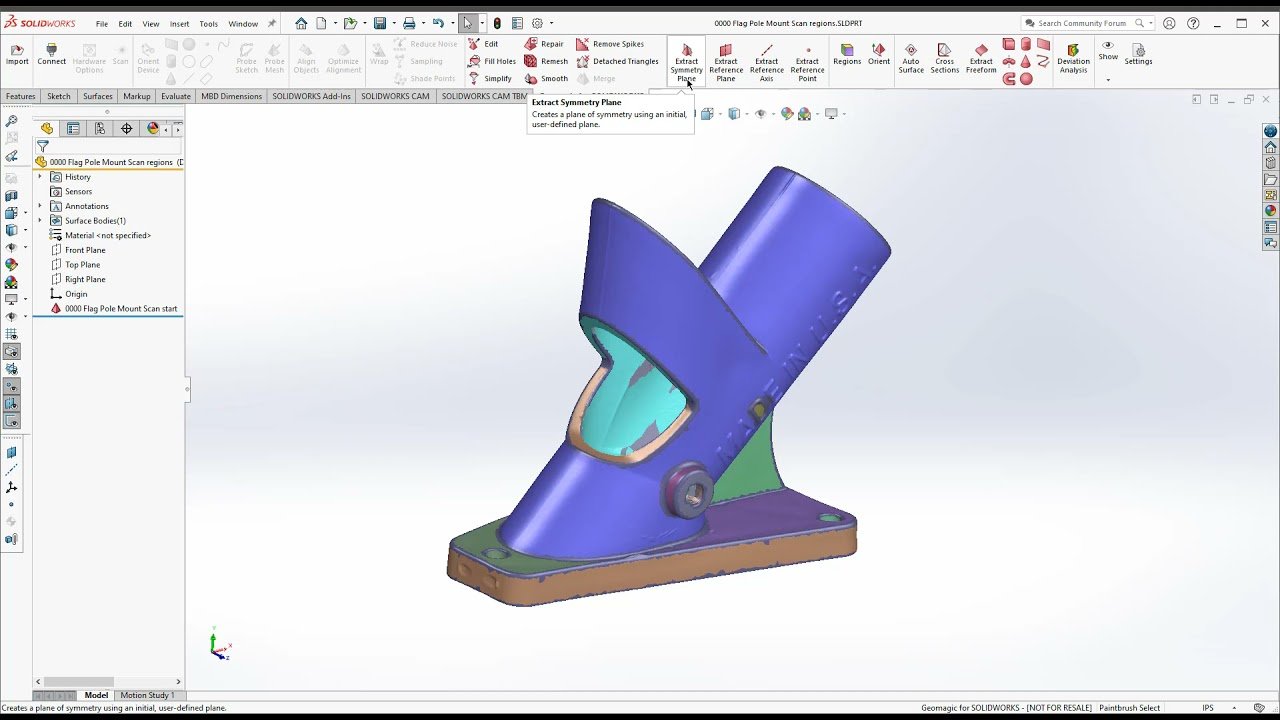Expand the History tree node
The image size is (1280, 720).
pyautogui.click(x=40, y=177)
